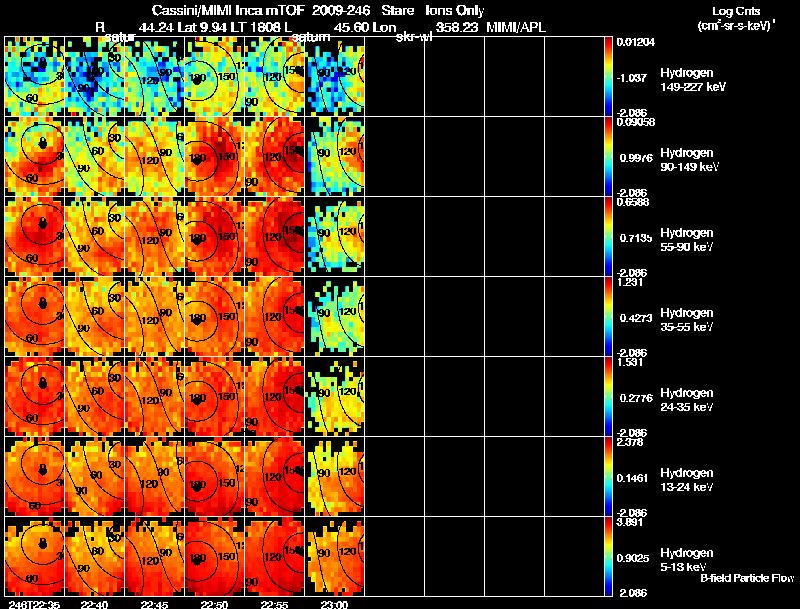Image resolution: width=800 pixels, height=609 pixels.
Task: Click the '246T22:35' time label
Action: (34, 604)
